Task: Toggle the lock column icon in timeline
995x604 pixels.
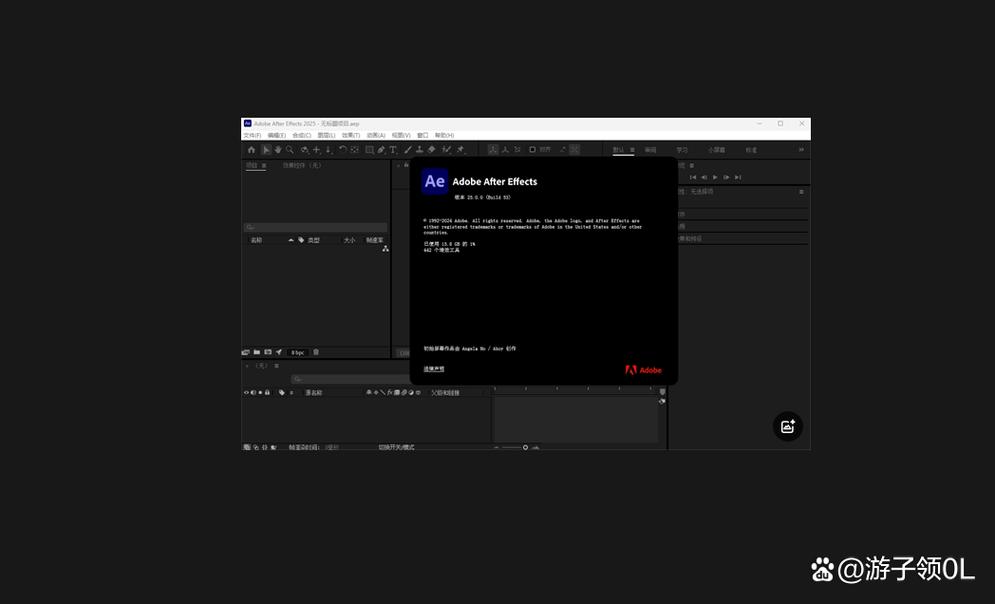Action: coord(267,393)
